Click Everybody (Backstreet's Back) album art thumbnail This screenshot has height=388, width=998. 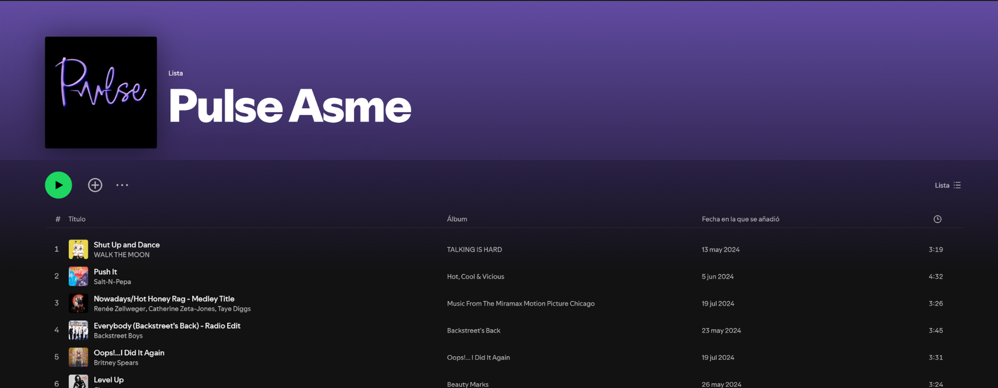click(78, 330)
